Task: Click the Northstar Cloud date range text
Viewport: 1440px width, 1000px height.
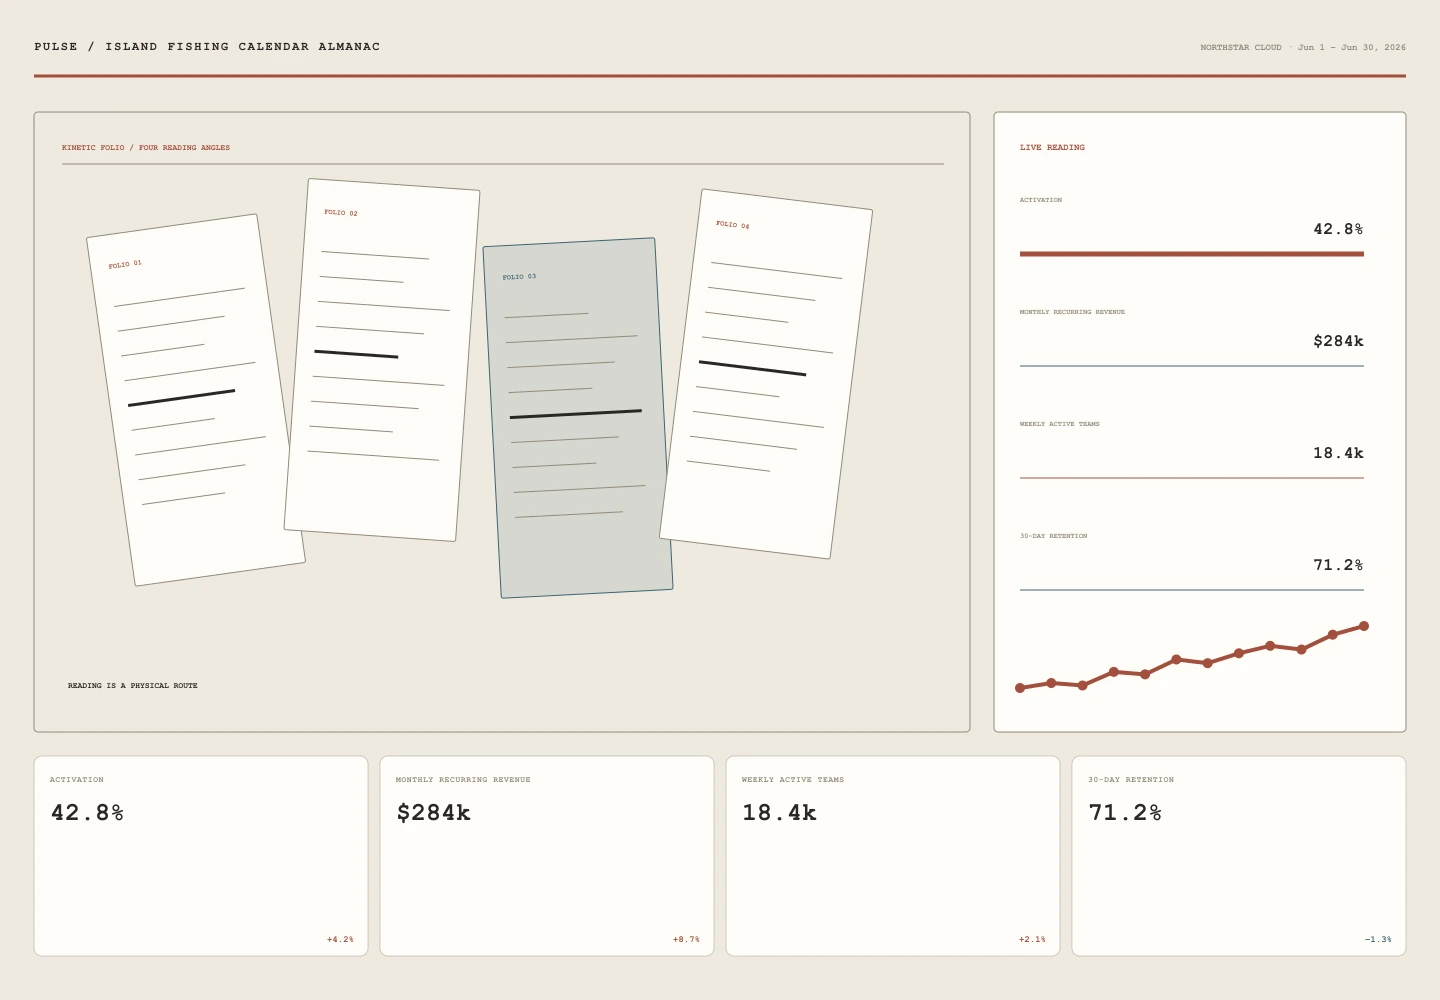Action: point(1303,48)
